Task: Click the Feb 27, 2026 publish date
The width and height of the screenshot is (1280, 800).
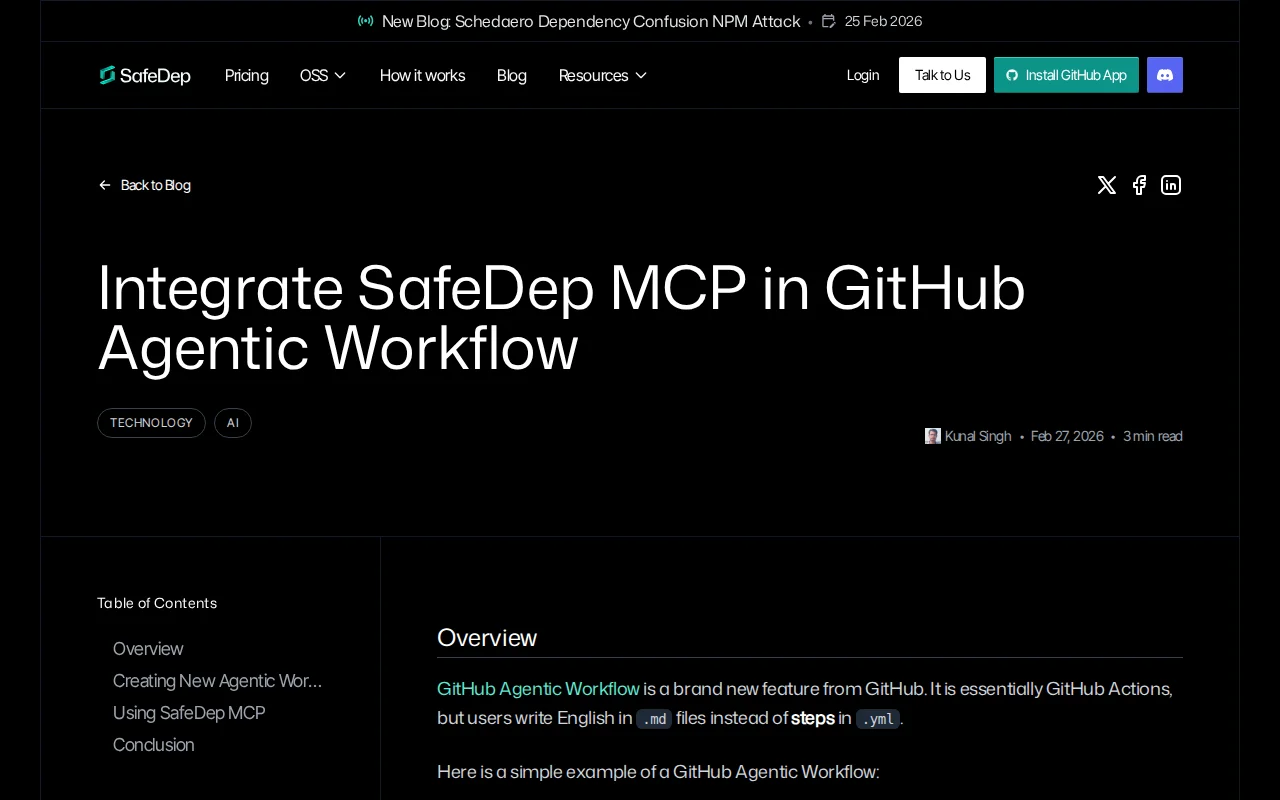Action: (1067, 436)
